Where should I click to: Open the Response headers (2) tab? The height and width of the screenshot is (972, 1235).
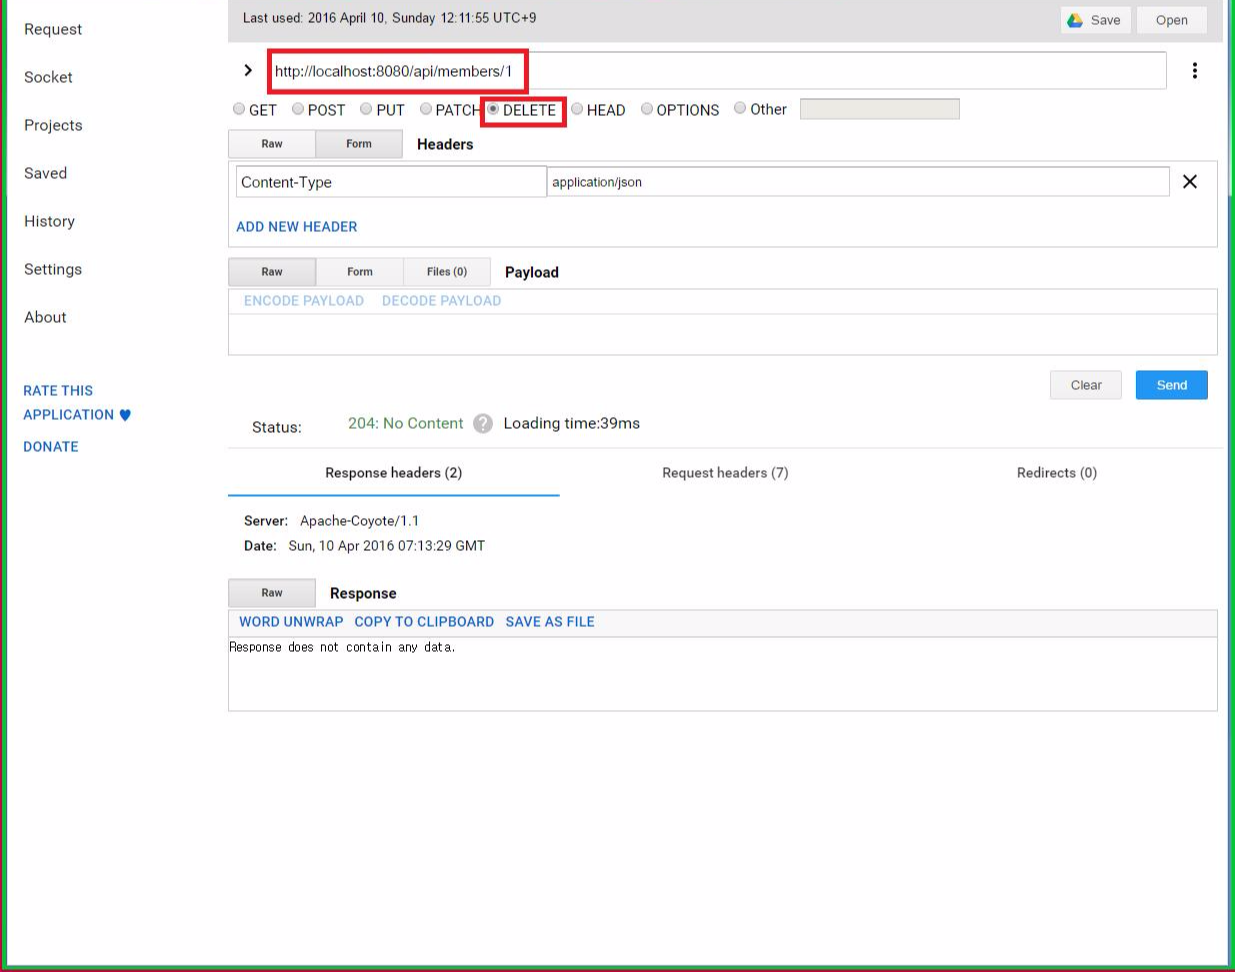click(394, 473)
